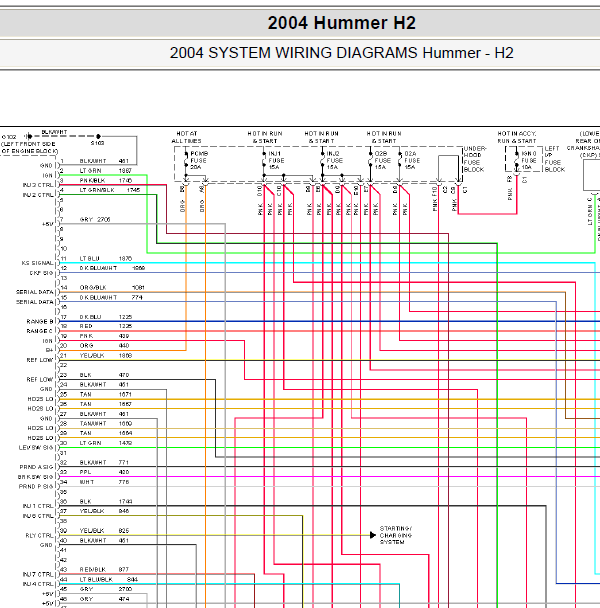
Task: Select the YEL/BLK wire label at pin 39
Action: pos(92,530)
